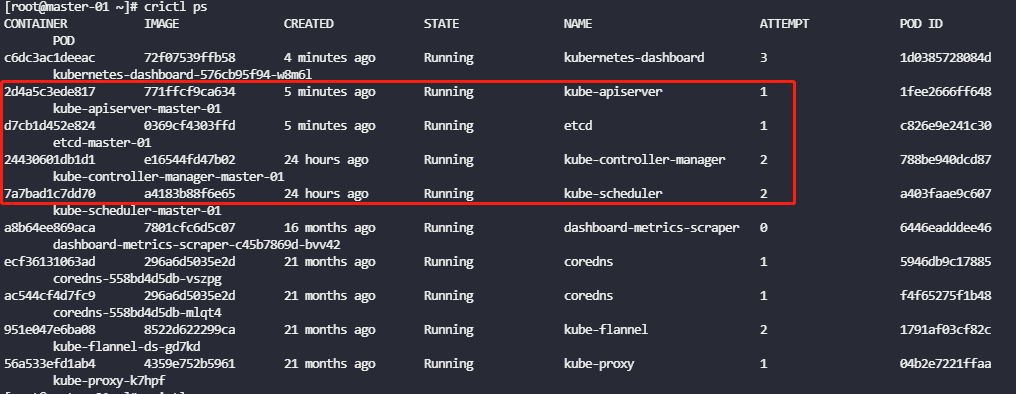This screenshot has height=394, width=1016.
Task: Click the kube-apiserver container name
Action: coord(613,92)
